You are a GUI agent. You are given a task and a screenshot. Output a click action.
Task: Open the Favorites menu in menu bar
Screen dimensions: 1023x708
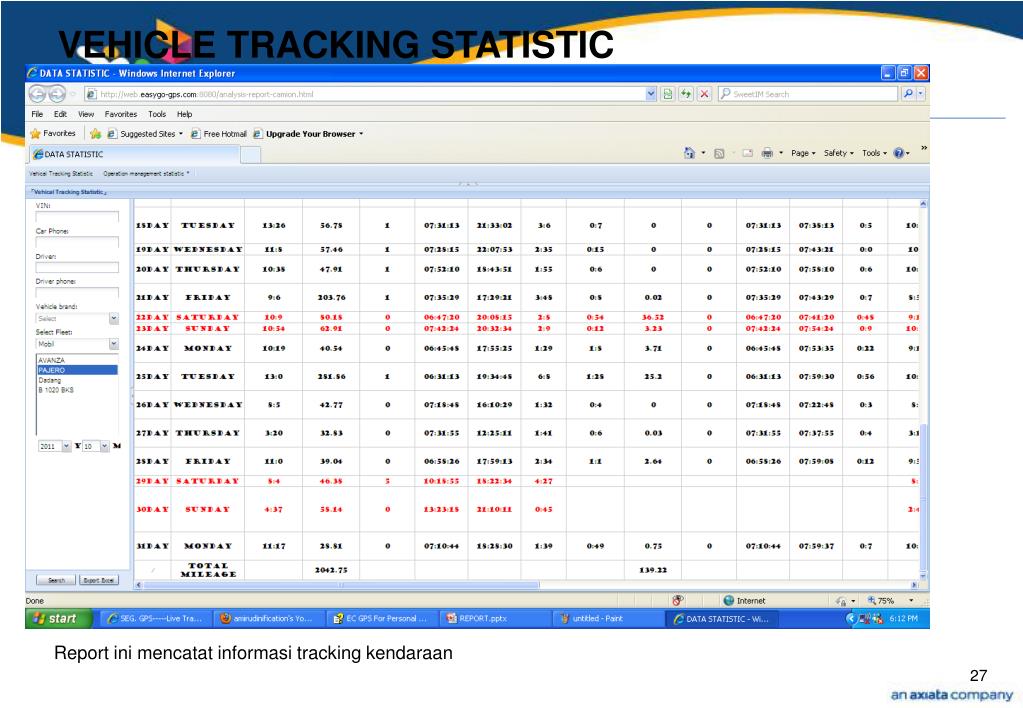pyautogui.click(x=121, y=114)
